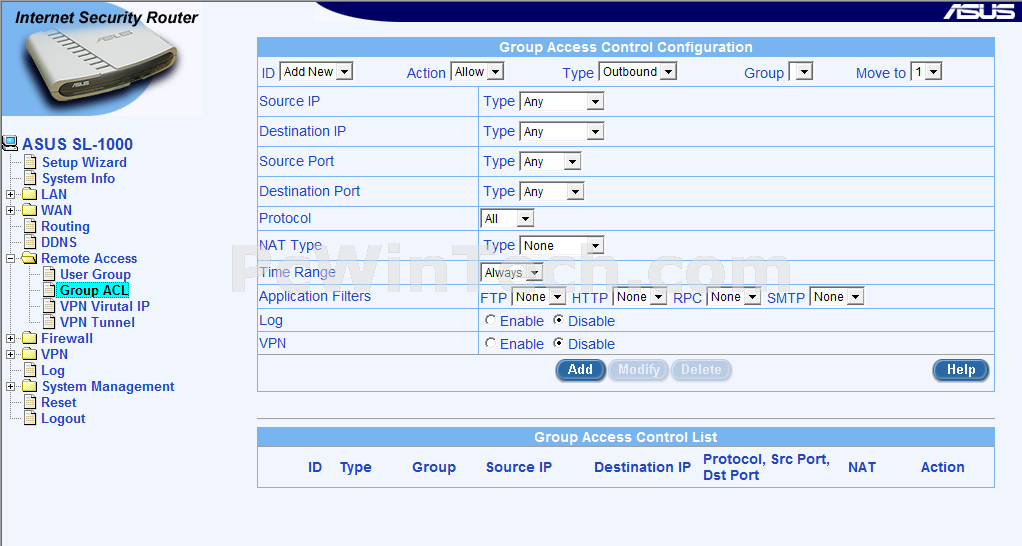Select the VPN Enable radio button

(490, 343)
